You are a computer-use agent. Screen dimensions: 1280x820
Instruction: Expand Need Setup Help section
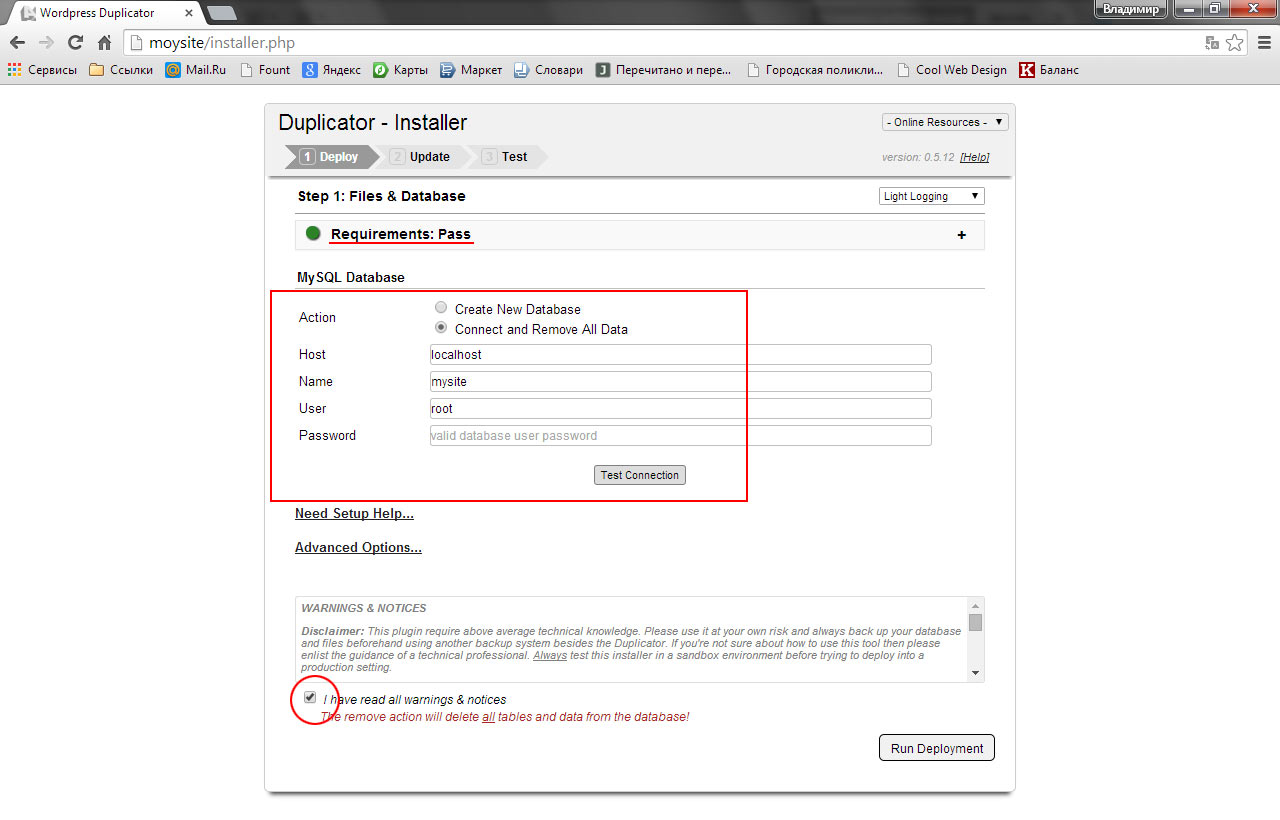pyautogui.click(x=354, y=514)
